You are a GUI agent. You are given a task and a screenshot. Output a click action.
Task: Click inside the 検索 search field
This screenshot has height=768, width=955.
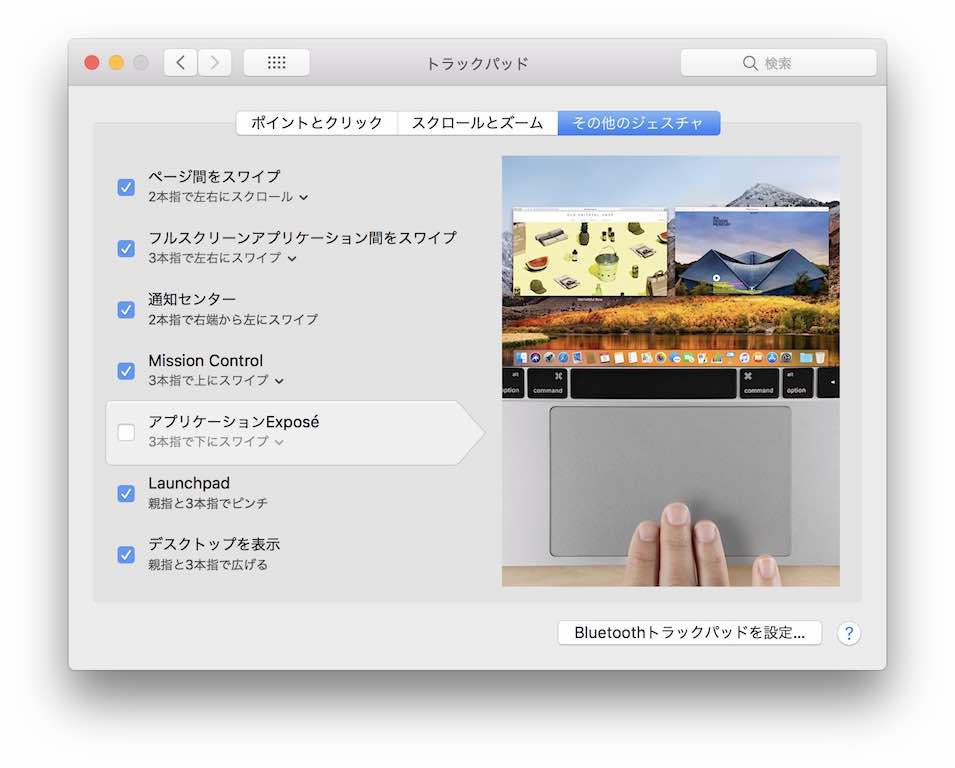790,62
